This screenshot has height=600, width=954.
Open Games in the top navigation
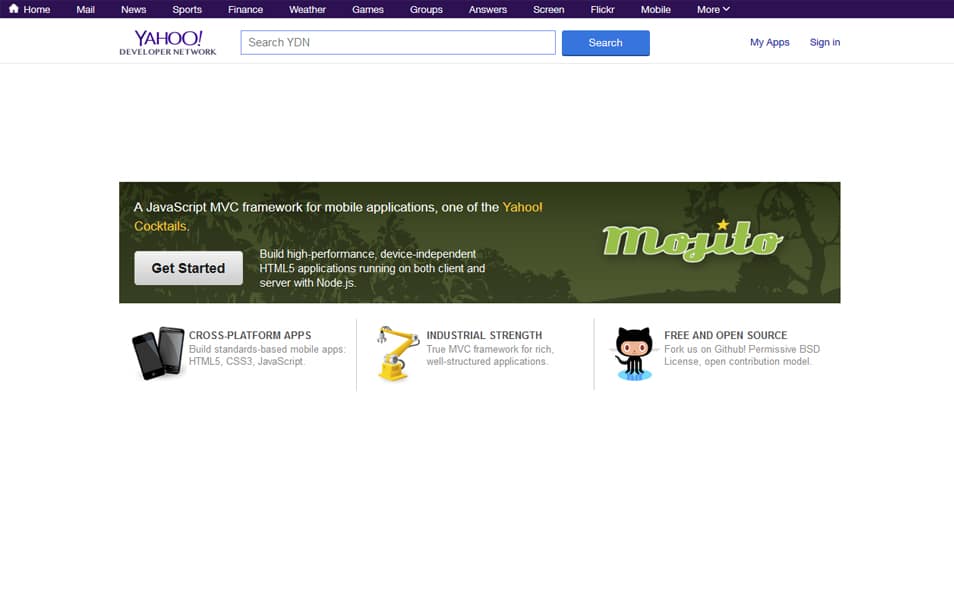click(x=367, y=9)
